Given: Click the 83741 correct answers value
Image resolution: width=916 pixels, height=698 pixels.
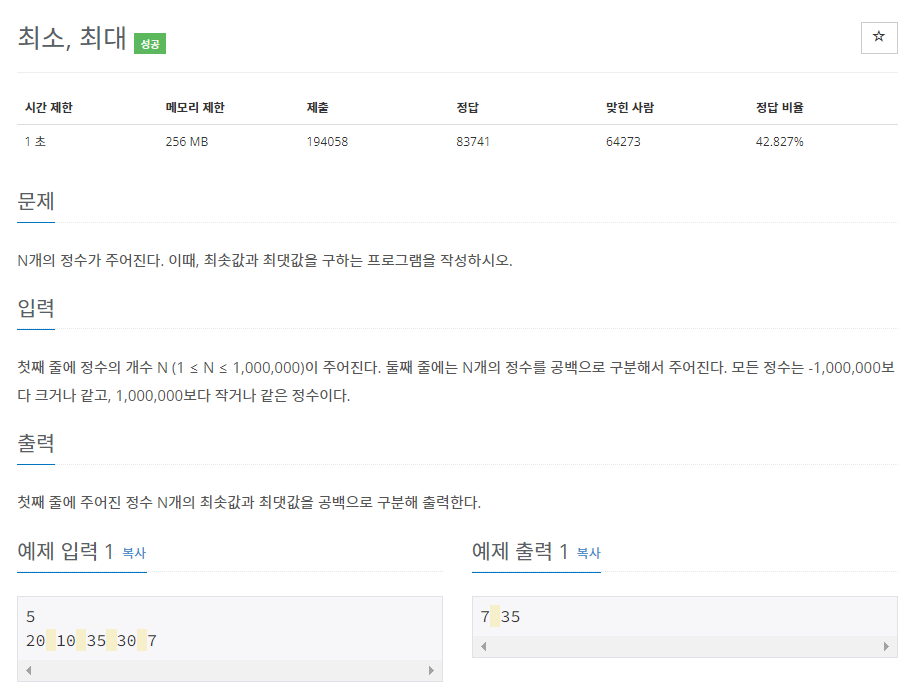Looking at the screenshot, I should pos(473,141).
